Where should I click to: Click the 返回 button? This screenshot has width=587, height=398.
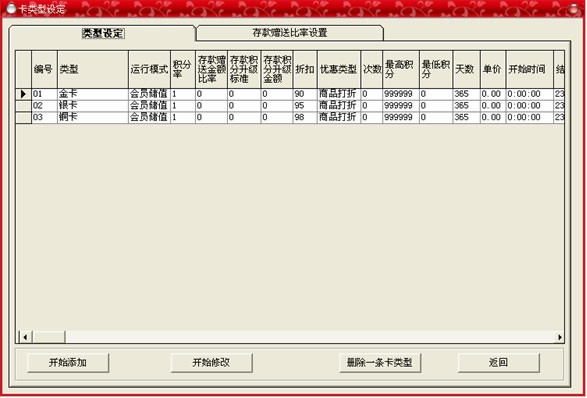point(498,362)
